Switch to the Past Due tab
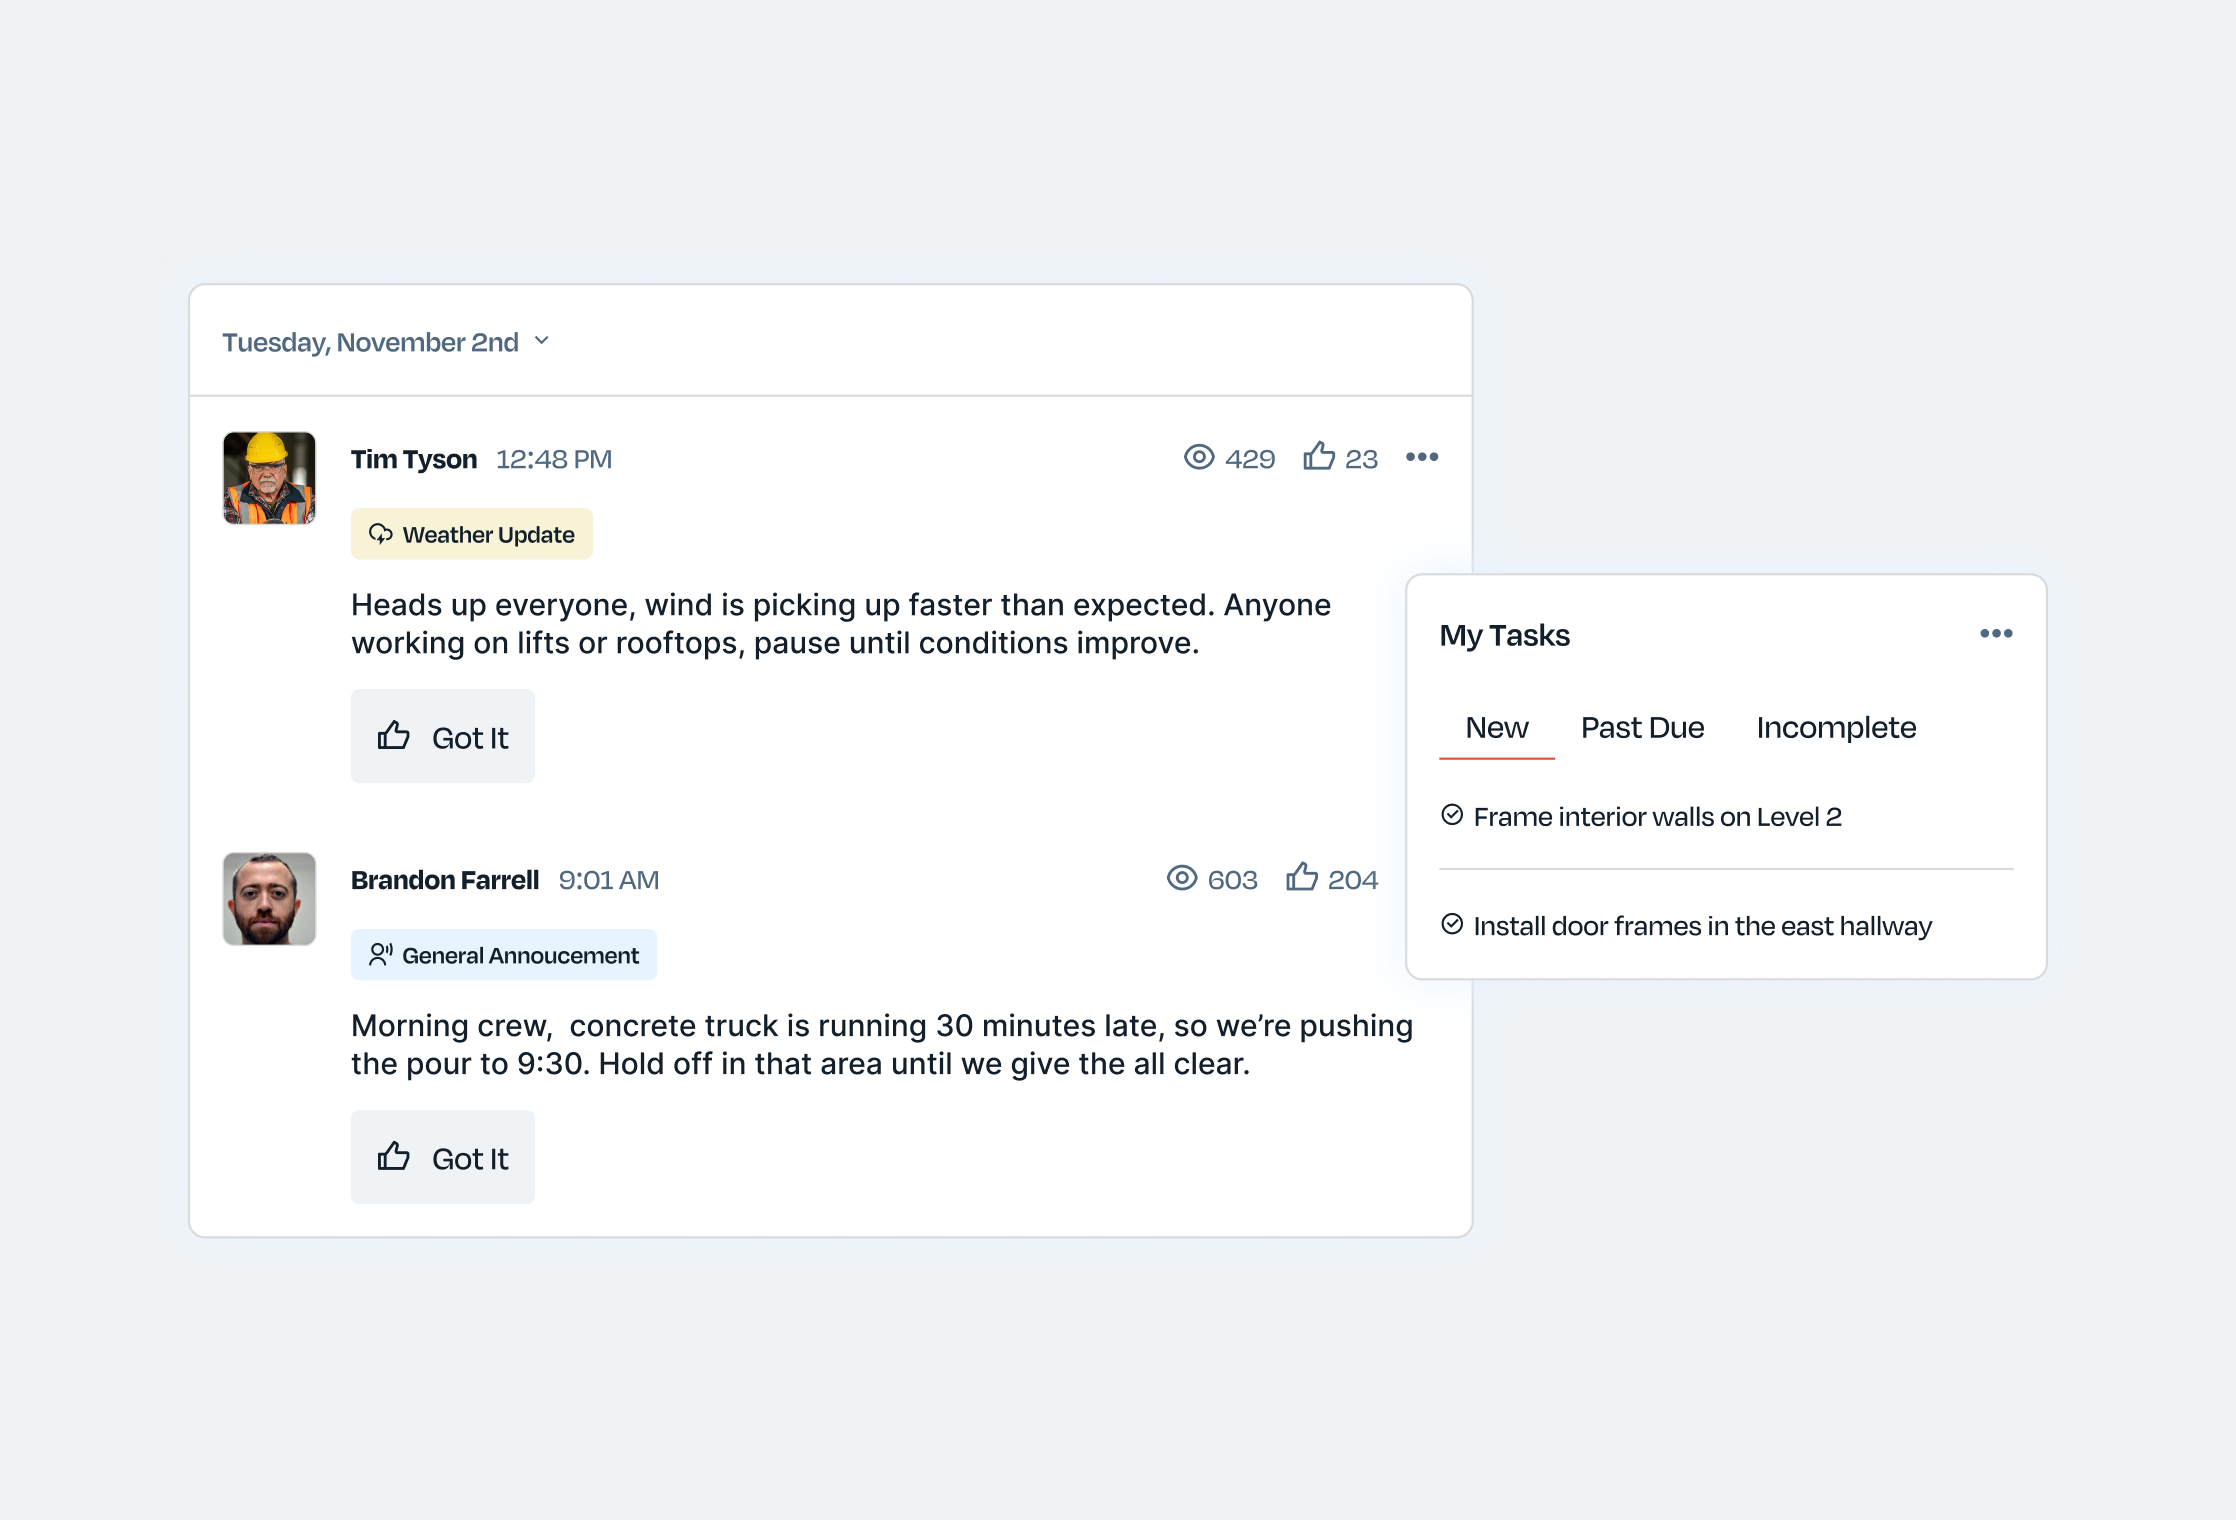 (x=1642, y=728)
